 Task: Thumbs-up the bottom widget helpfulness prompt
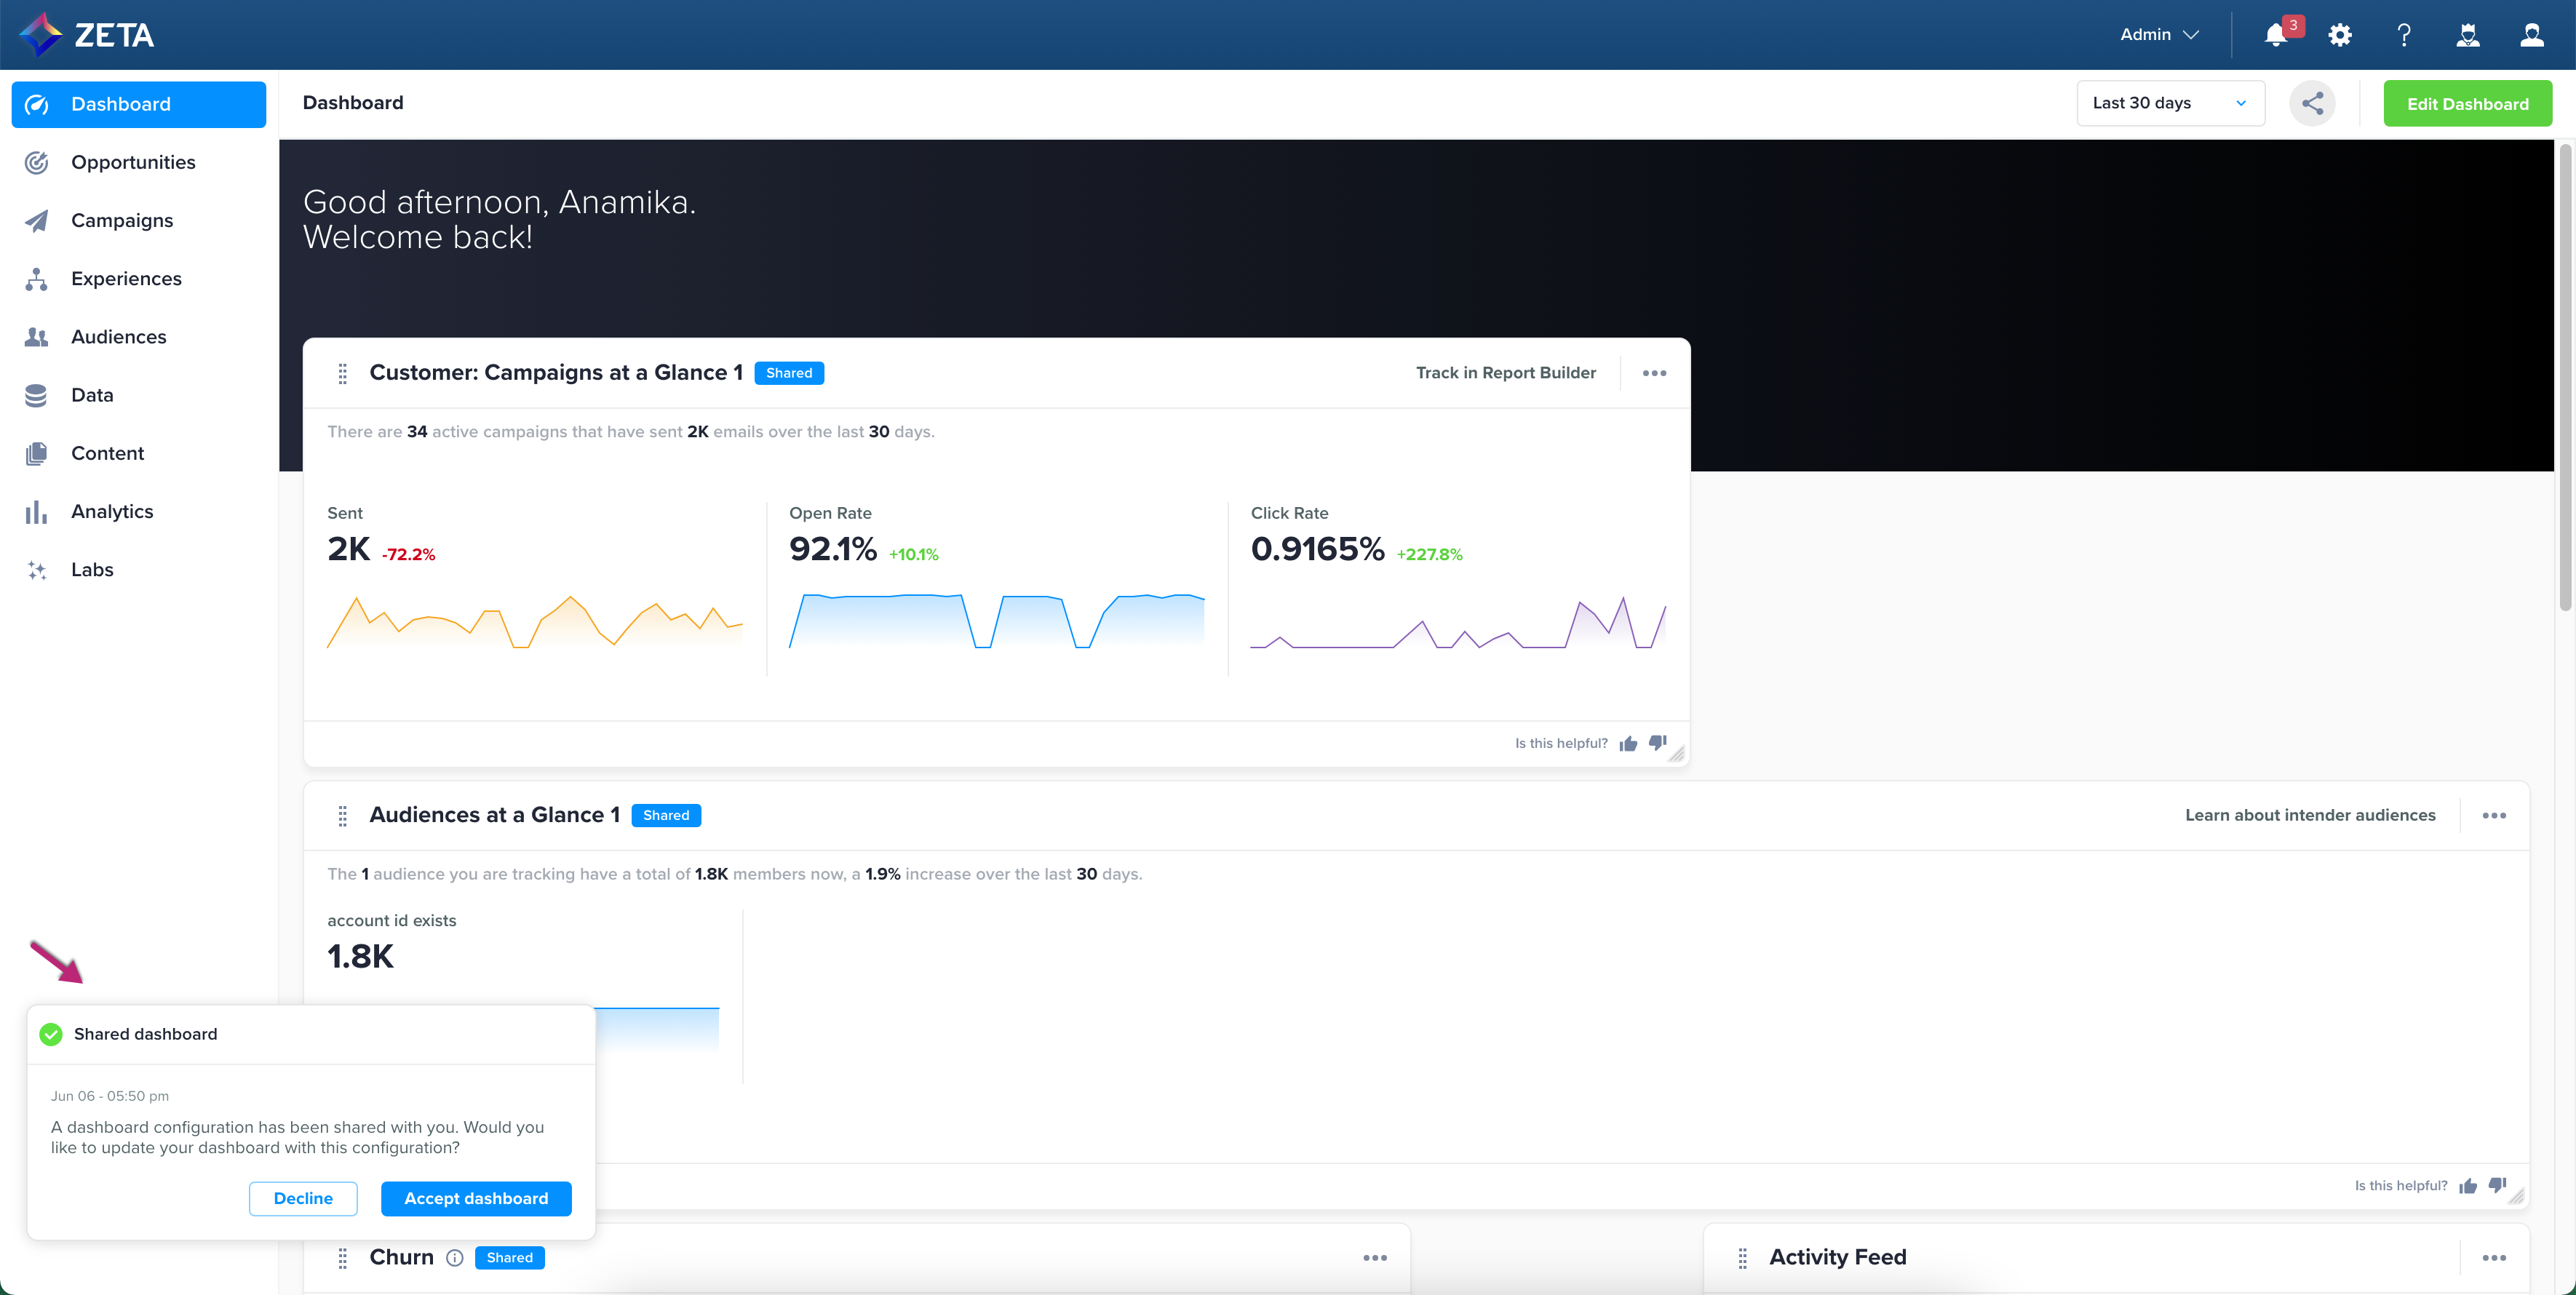pos(2468,1185)
